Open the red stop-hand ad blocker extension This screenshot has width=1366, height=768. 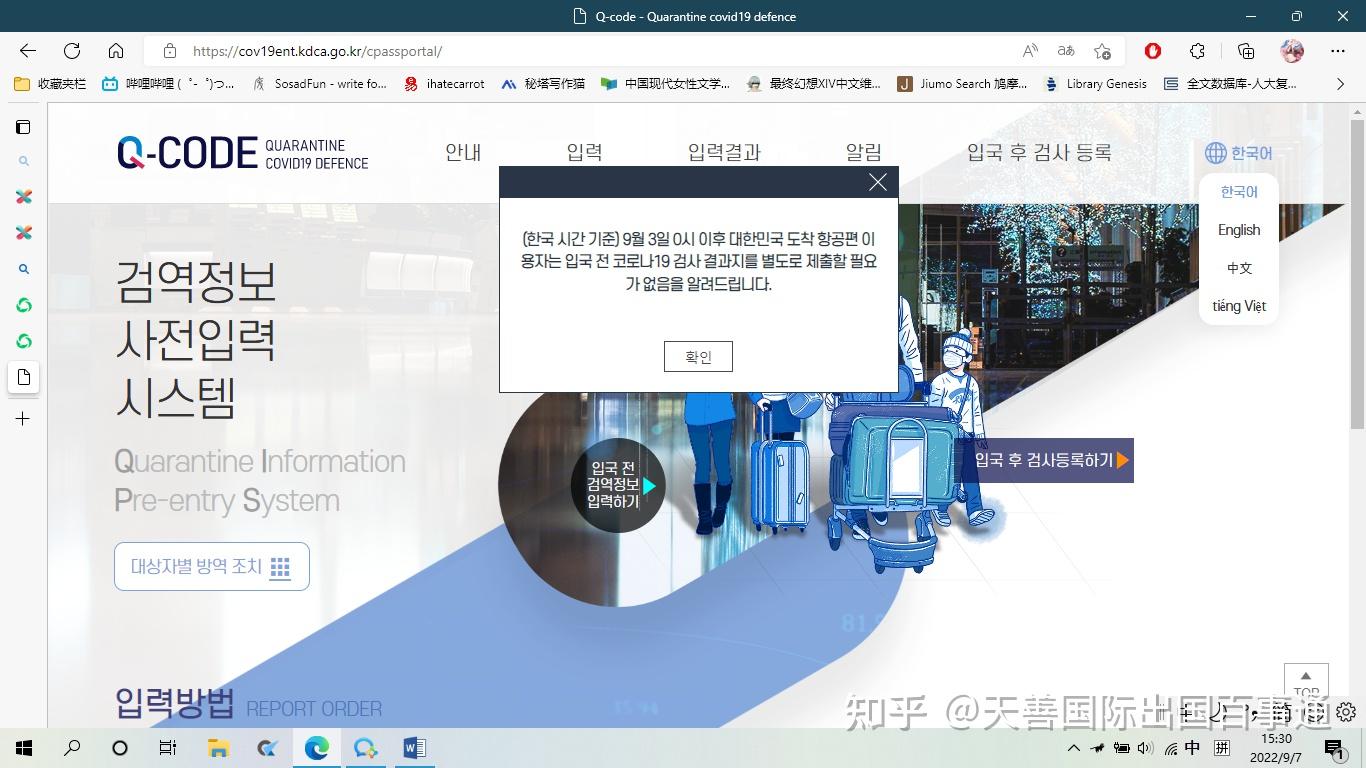(x=1153, y=51)
